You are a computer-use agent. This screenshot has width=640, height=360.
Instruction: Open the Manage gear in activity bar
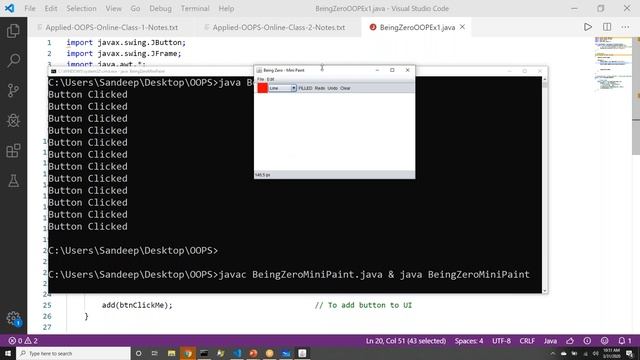pyautogui.click(x=13, y=318)
